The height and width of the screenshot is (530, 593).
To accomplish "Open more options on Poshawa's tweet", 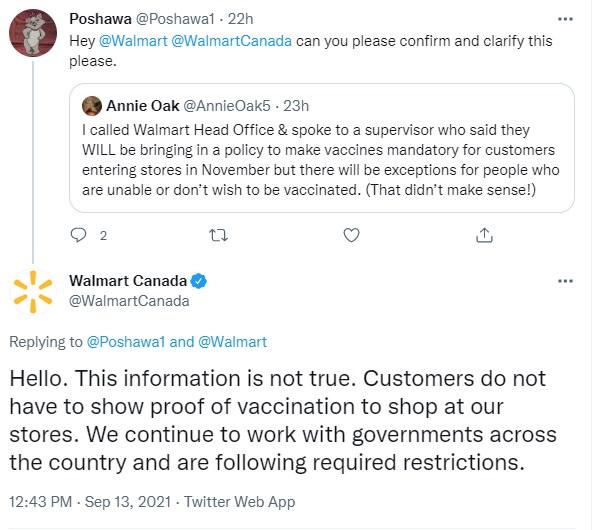I will point(565,19).
